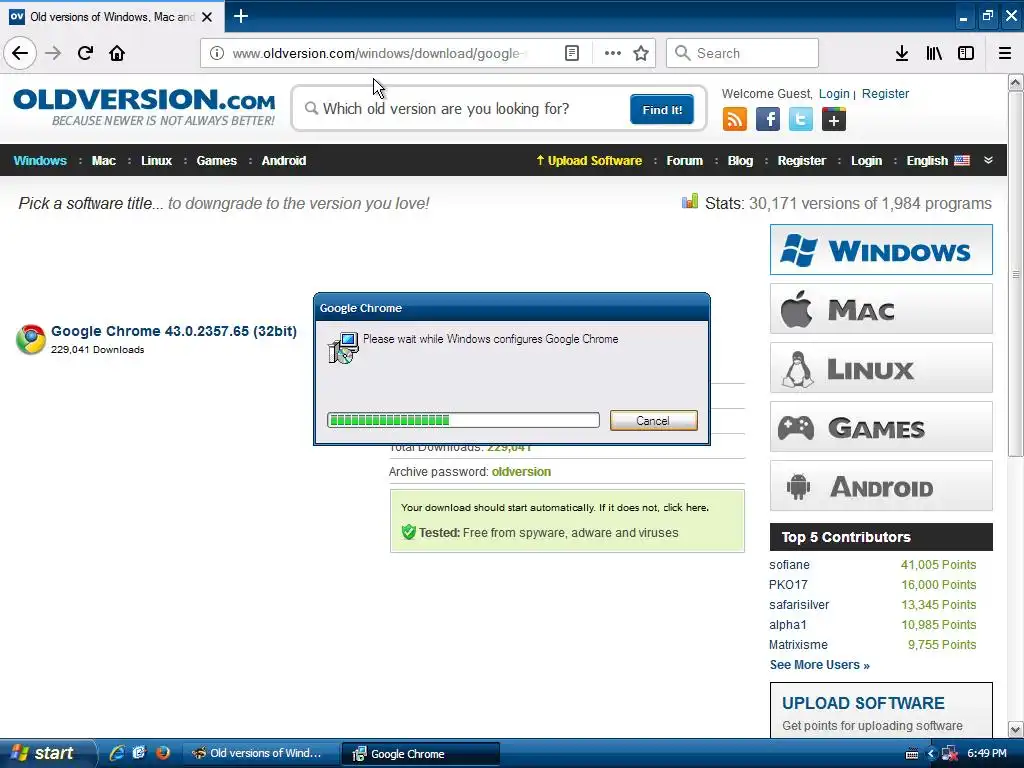This screenshot has width=1024, height=768.
Task: Open the big Mac category banner
Action: (881, 308)
